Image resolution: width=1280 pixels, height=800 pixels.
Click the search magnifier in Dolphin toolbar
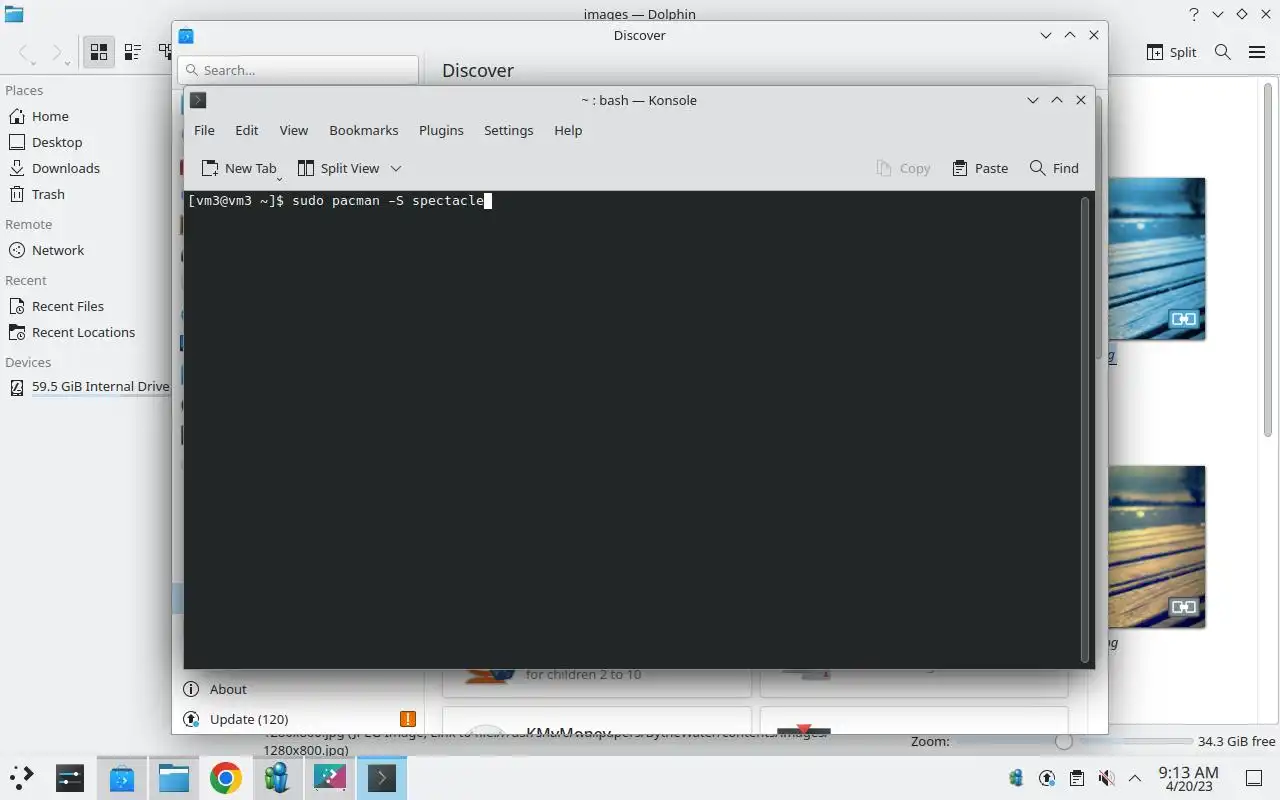(x=1222, y=52)
